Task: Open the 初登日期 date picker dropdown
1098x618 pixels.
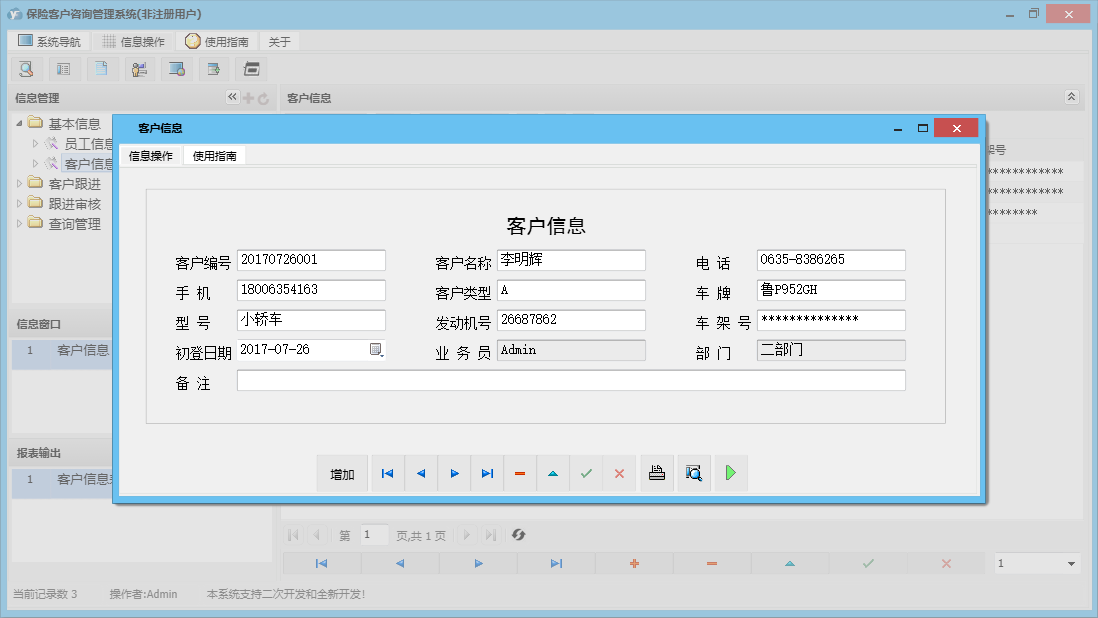Action: click(377, 349)
